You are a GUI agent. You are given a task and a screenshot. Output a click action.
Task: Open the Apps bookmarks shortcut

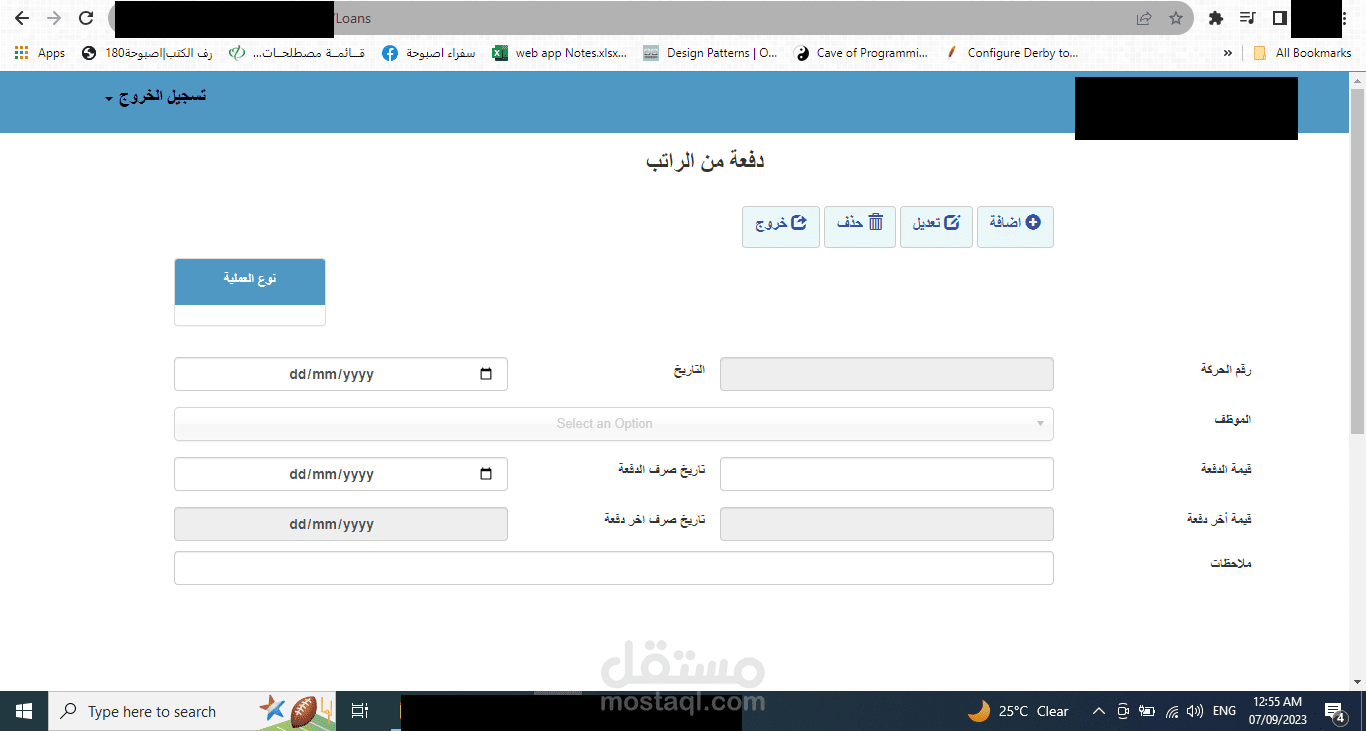tap(40, 53)
